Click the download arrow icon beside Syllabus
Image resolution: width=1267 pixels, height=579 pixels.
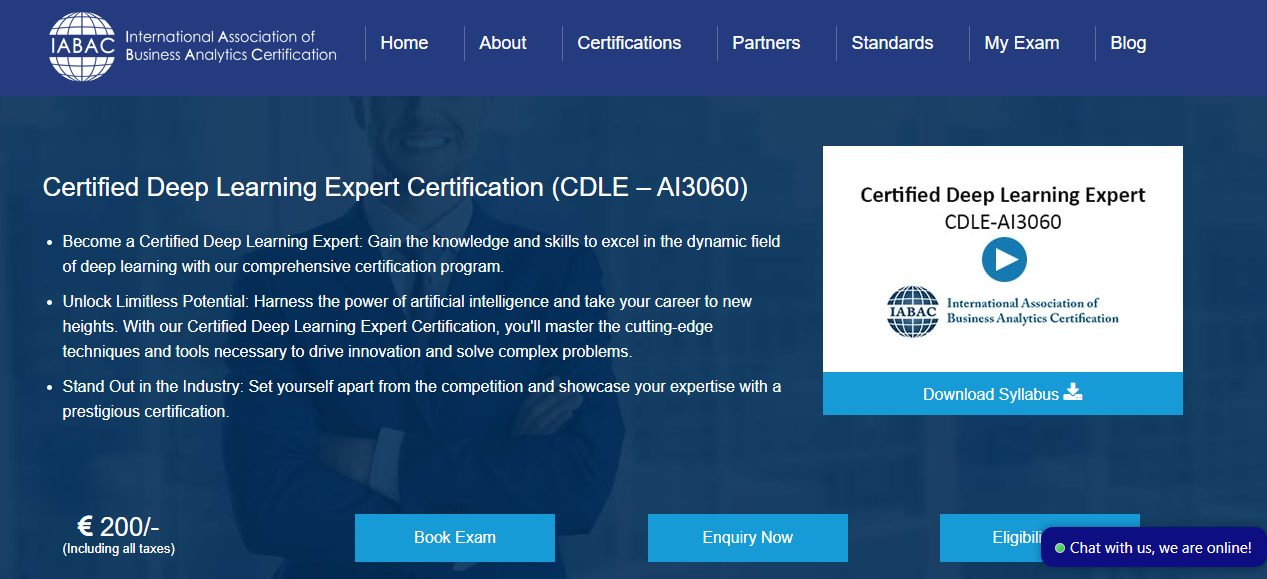coord(1073,392)
